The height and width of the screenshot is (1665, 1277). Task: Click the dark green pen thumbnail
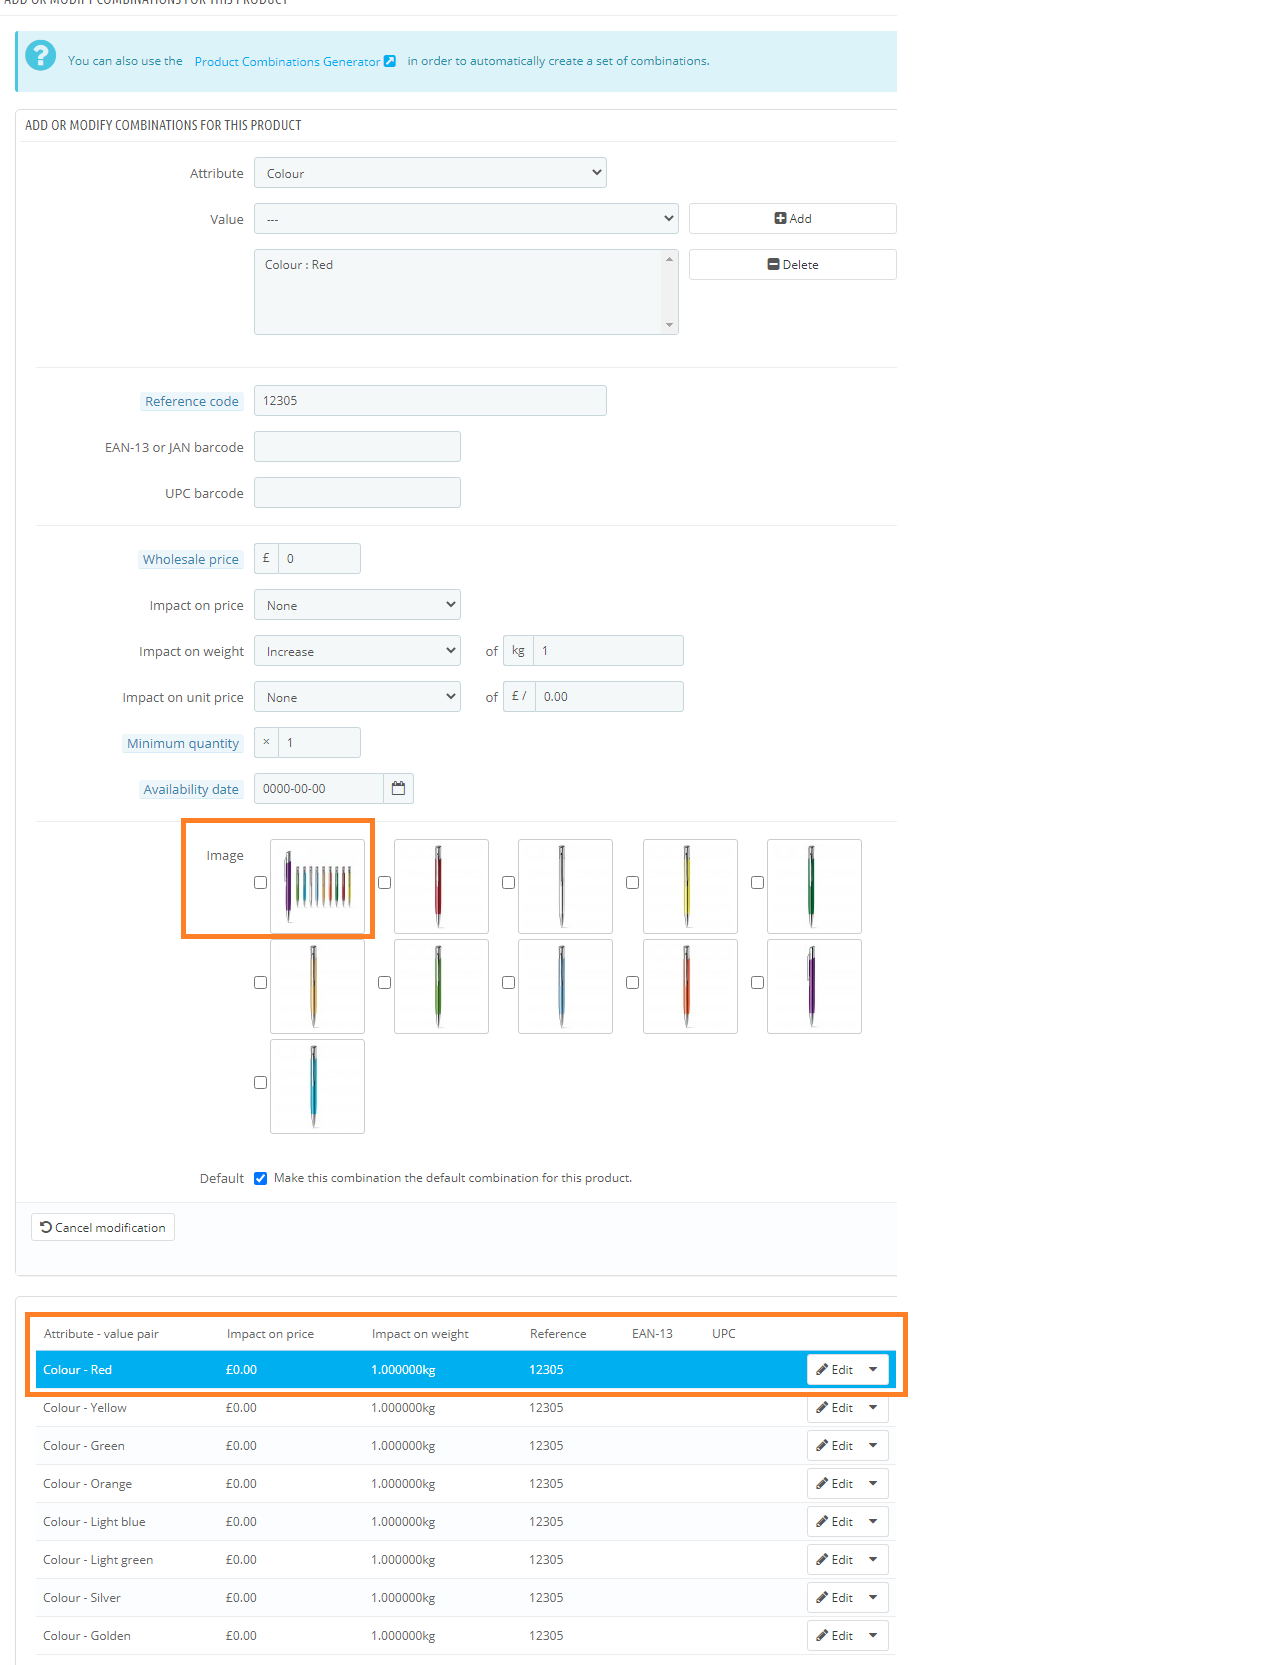(x=814, y=886)
